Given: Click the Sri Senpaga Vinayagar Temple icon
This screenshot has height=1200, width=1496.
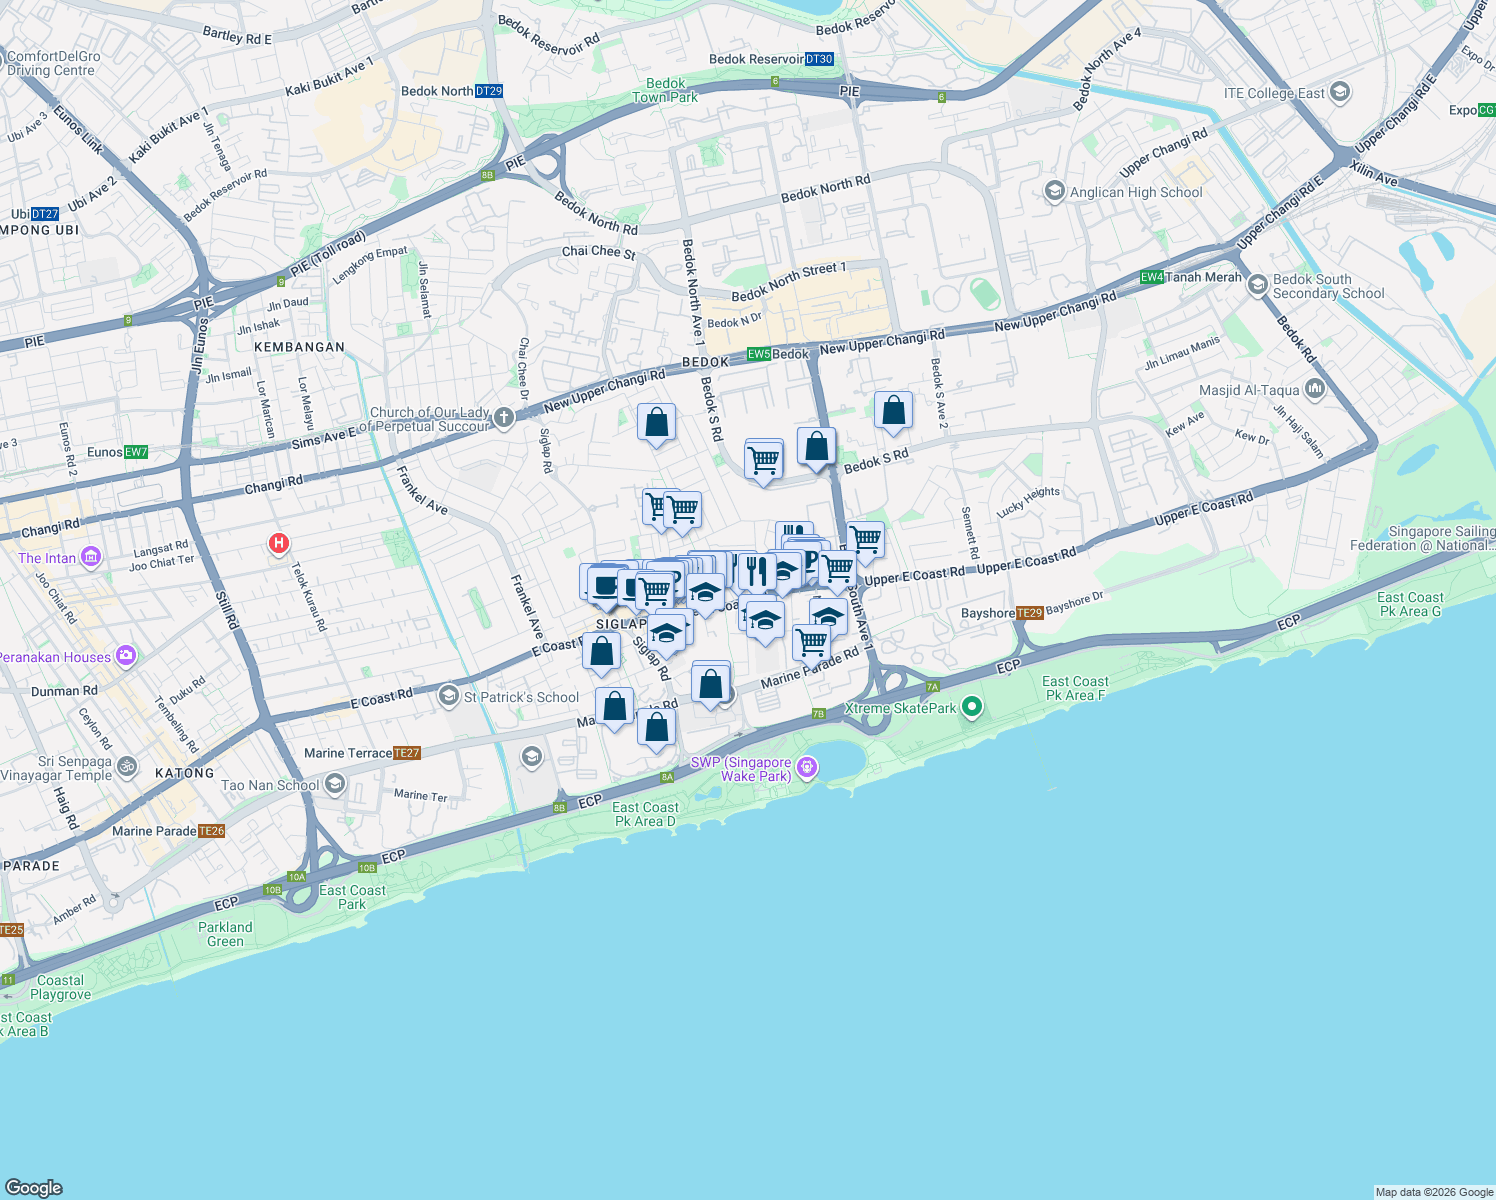Looking at the screenshot, I should coord(126,767).
